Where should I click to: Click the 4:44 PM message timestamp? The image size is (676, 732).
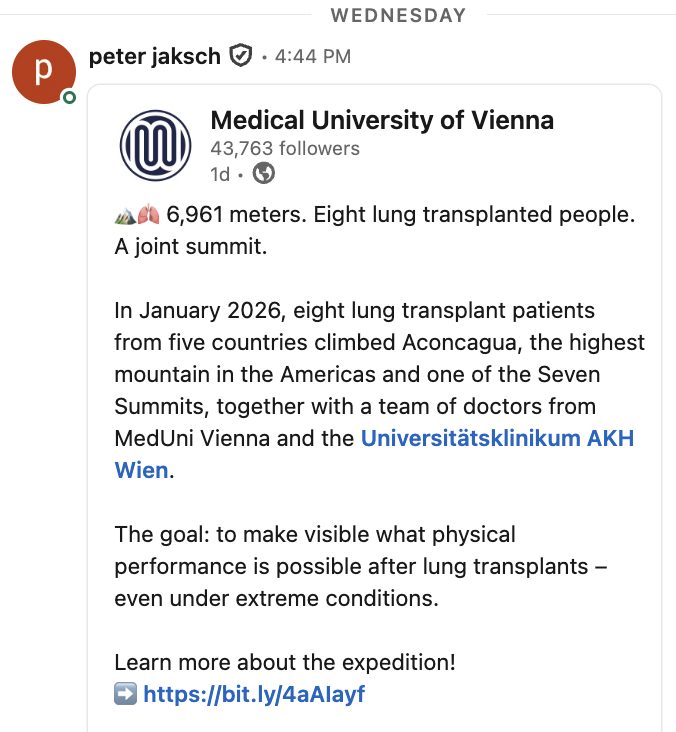(x=312, y=57)
